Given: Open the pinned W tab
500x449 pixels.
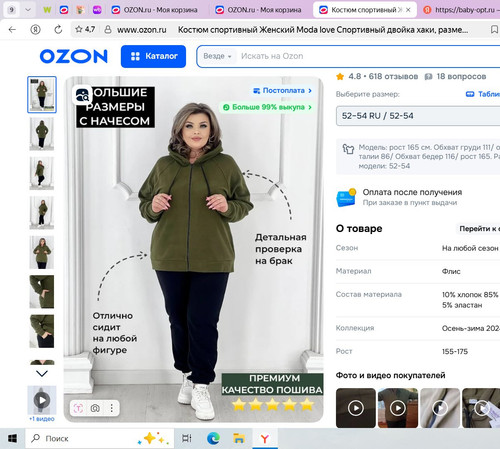Looking at the screenshot, I should pyautogui.click(x=47, y=10).
